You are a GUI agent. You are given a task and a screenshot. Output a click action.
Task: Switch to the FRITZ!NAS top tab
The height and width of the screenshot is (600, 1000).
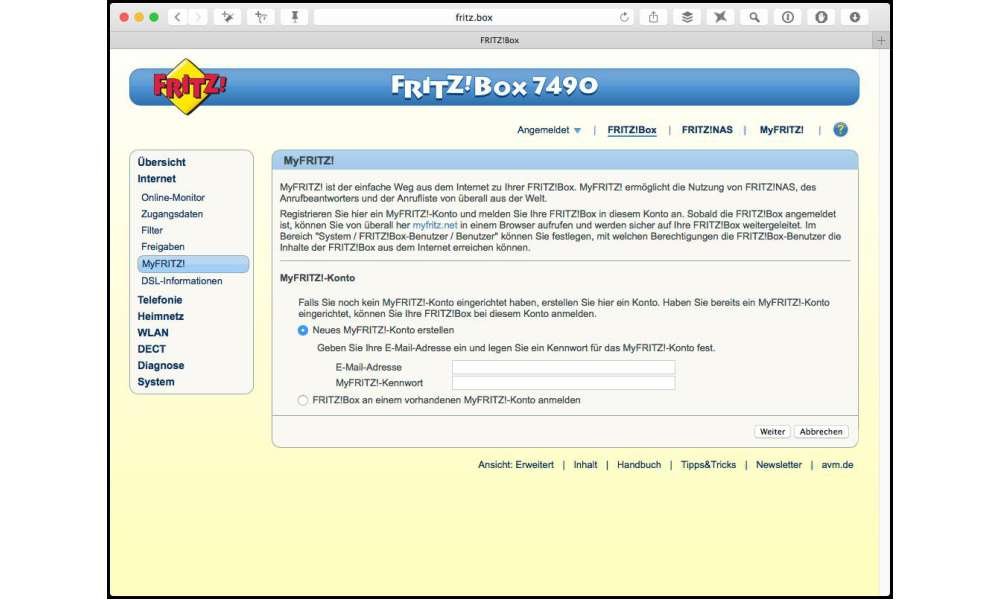pyautogui.click(x=707, y=130)
